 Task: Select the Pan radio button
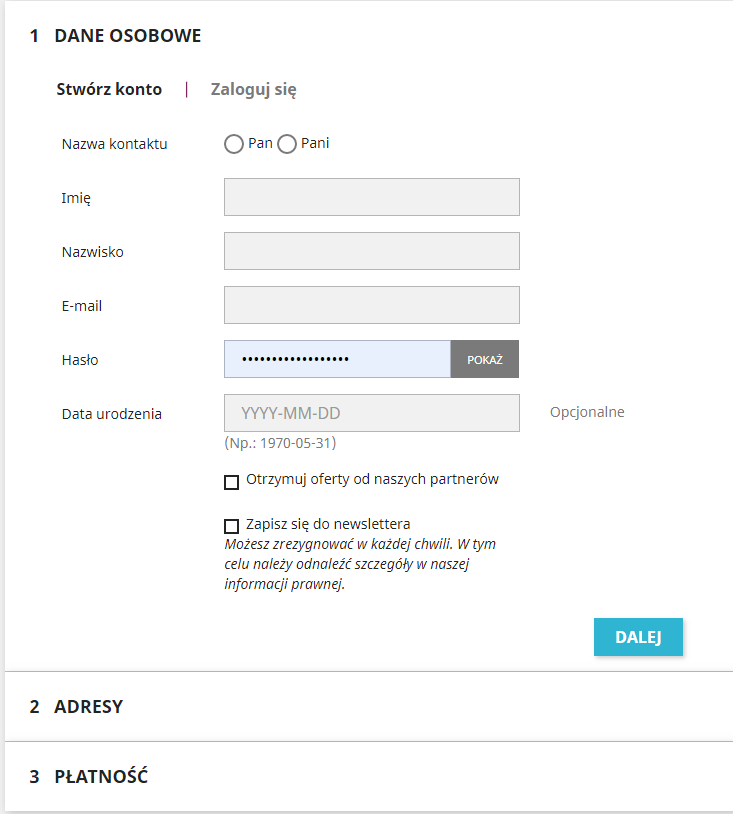click(234, 144)
